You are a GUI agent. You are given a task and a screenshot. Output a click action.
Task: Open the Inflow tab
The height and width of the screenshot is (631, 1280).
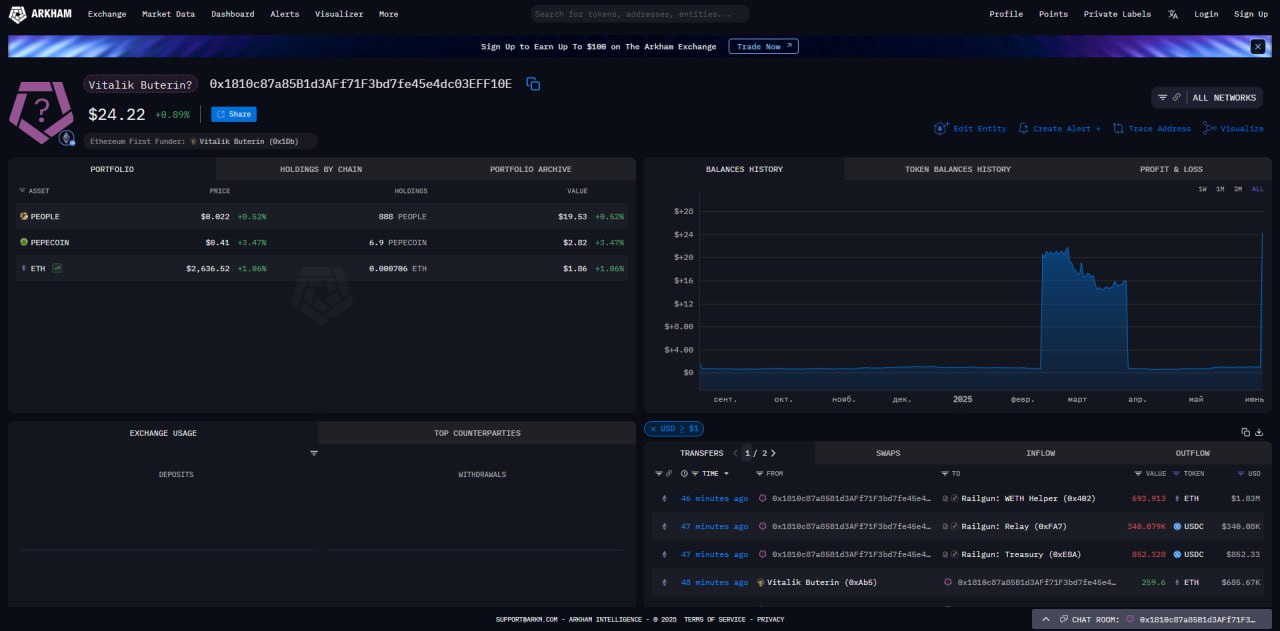[1041, 453]
